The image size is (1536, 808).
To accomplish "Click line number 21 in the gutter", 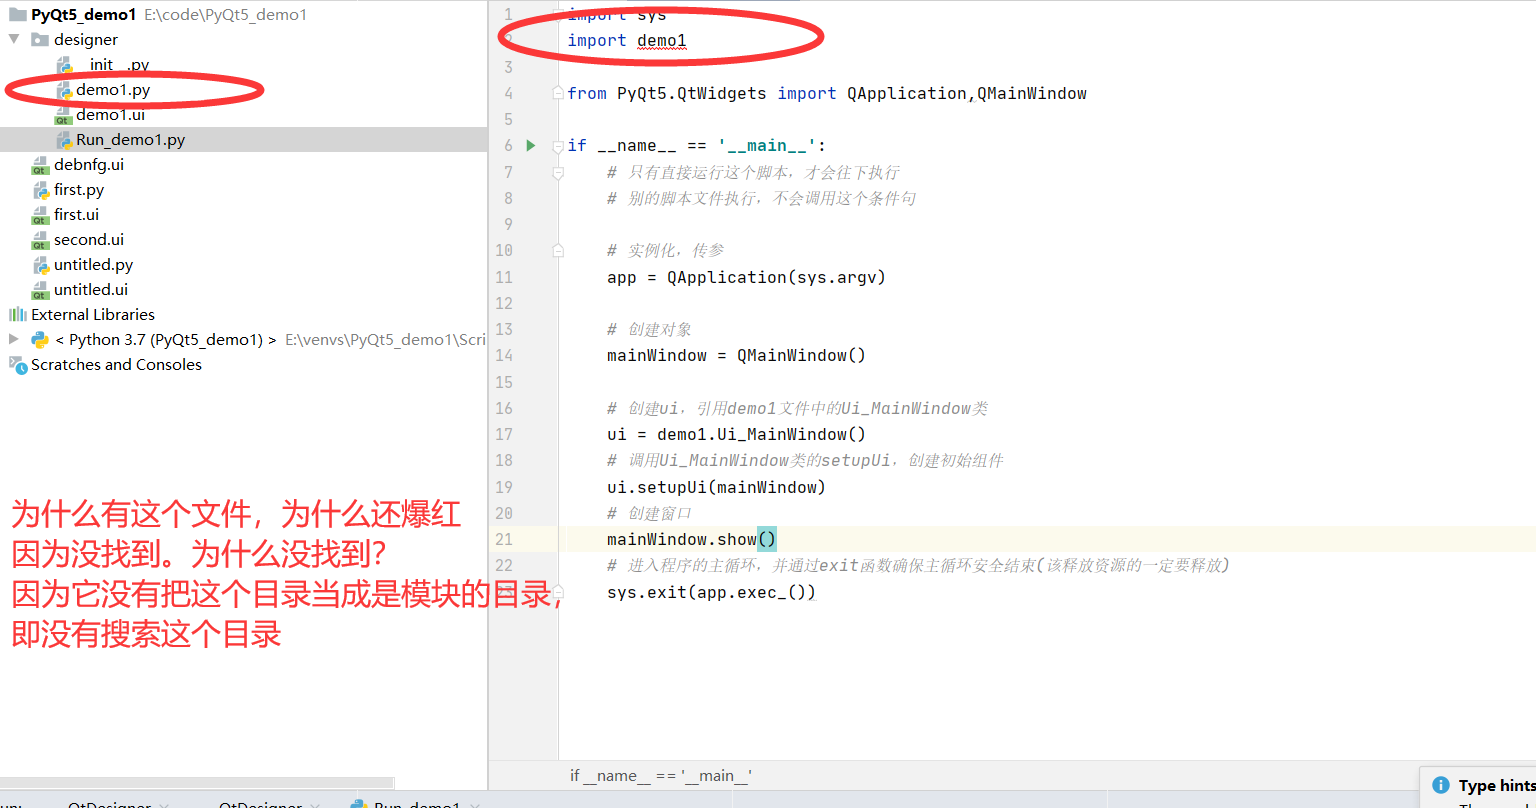I will pyautogui.click(x=504, y=539).
